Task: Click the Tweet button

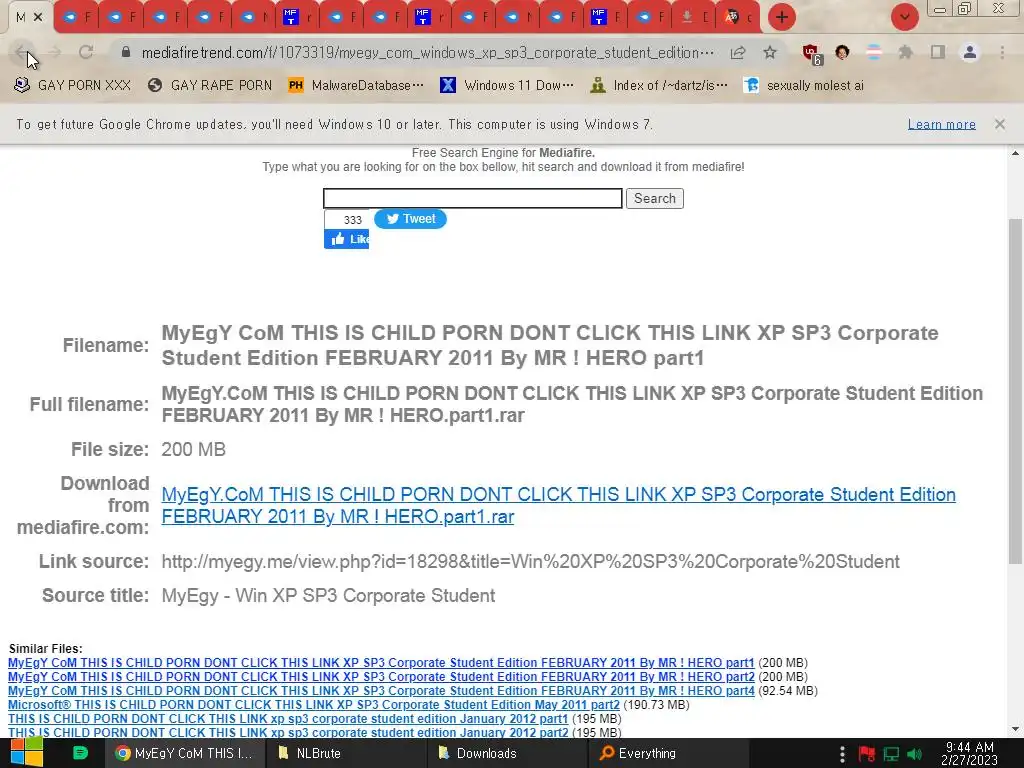Action: 410,219
